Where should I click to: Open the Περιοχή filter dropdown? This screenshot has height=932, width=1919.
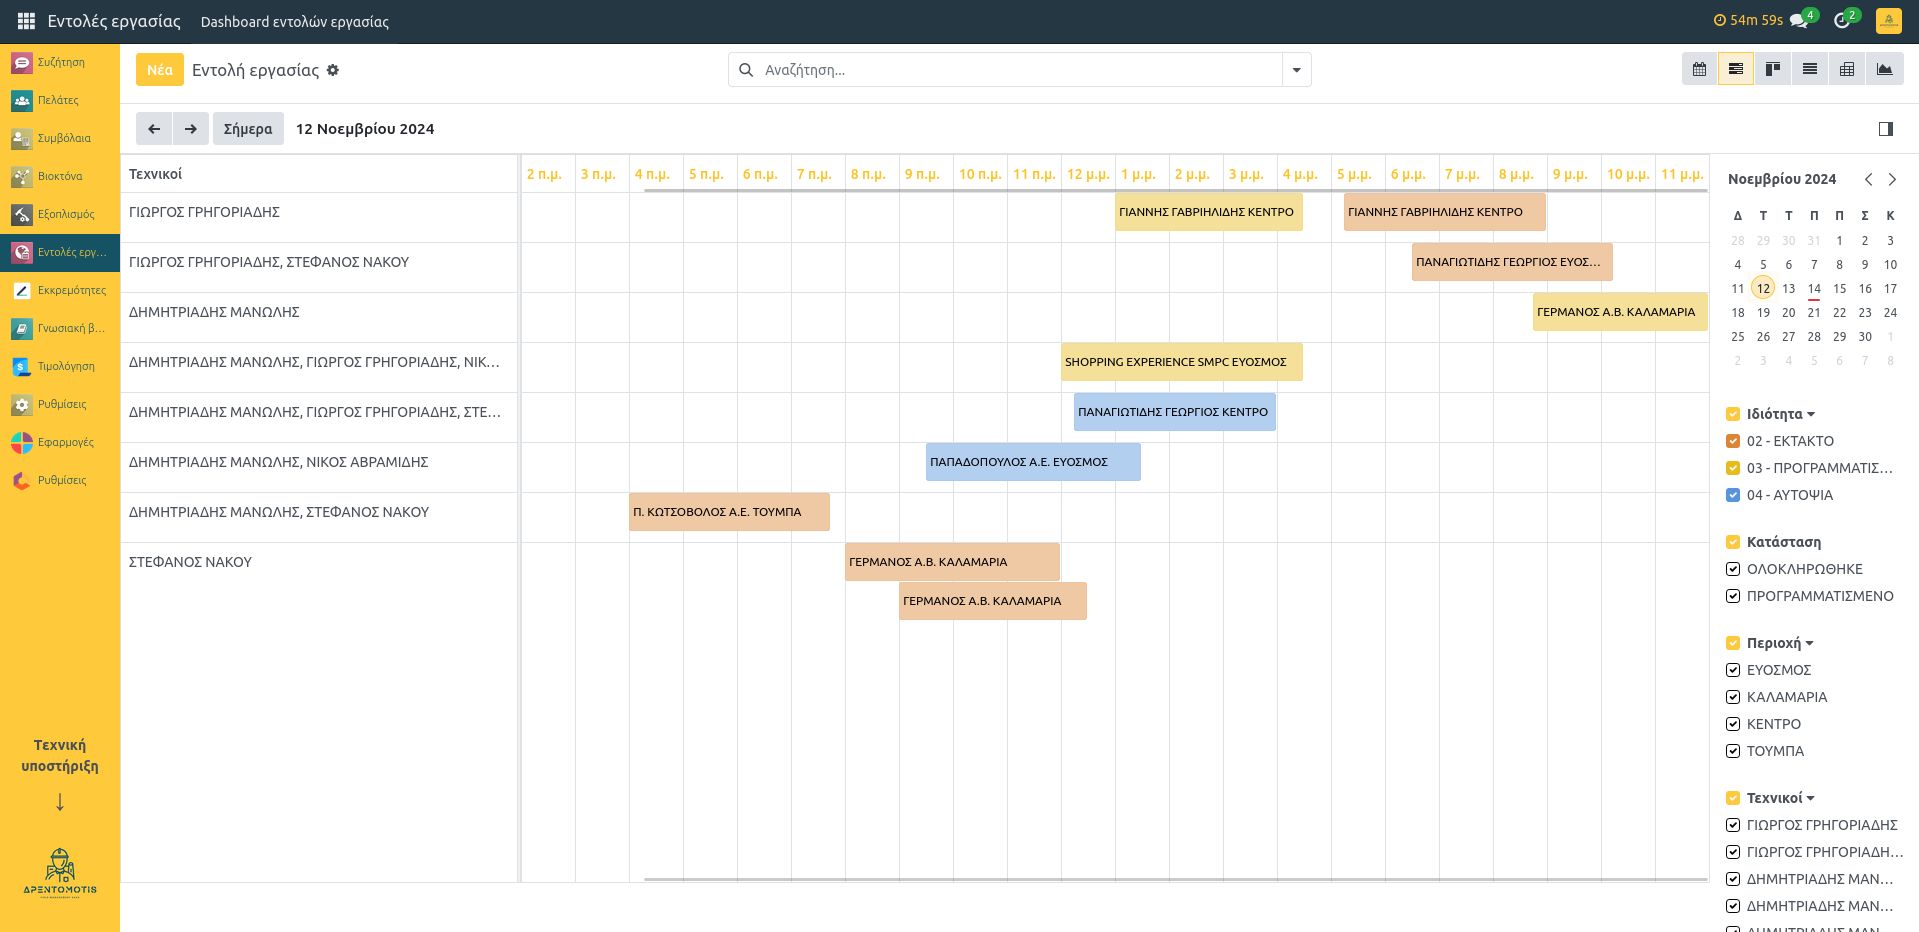click(x=1780, y=643)
